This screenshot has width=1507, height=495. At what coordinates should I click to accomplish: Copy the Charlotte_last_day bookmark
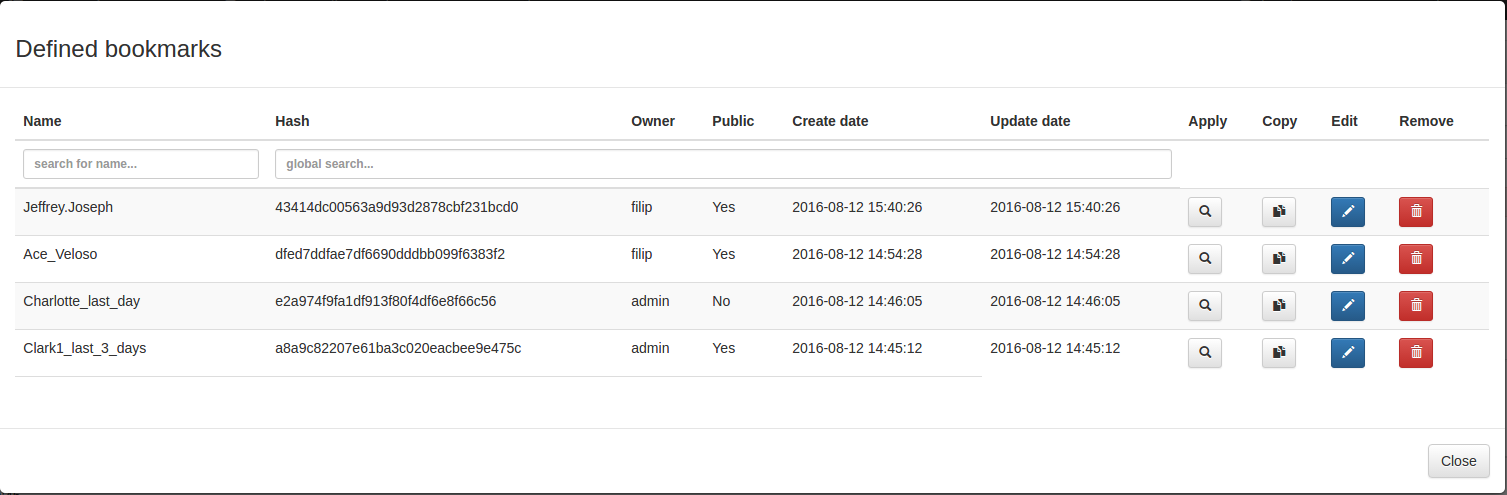[1278, 306]
